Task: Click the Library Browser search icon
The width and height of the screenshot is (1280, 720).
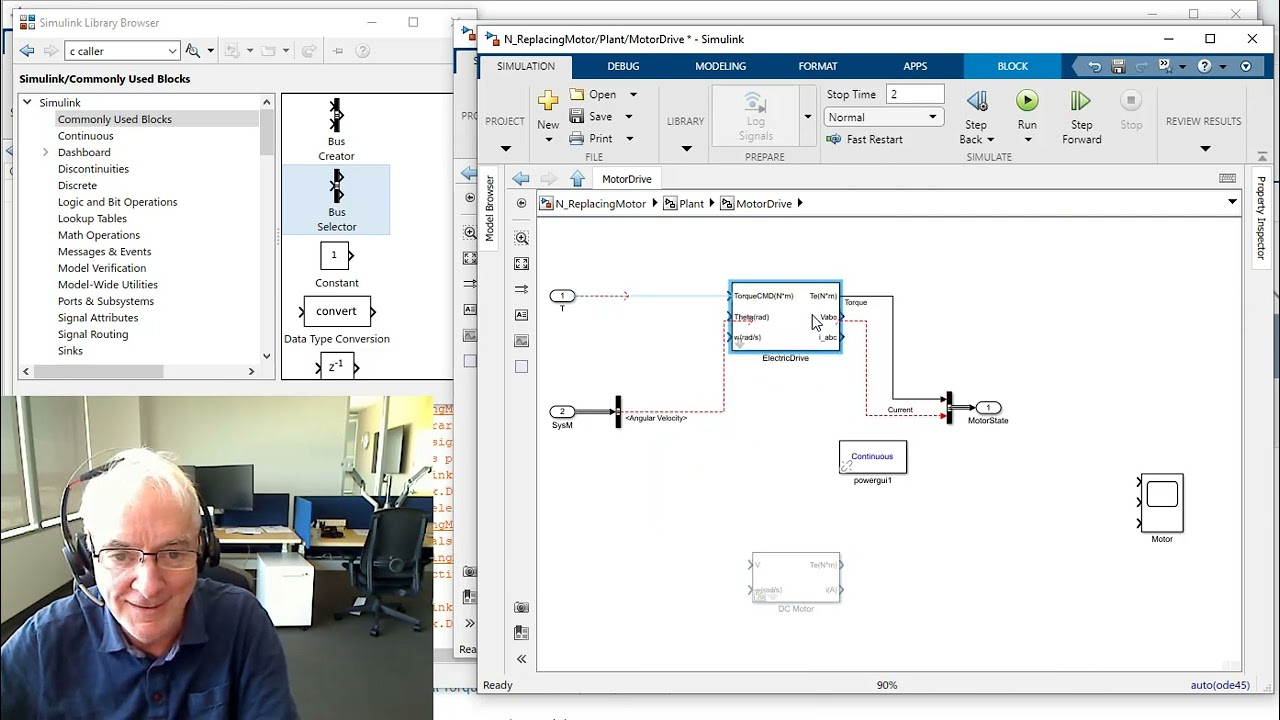Action: (193, 51)
